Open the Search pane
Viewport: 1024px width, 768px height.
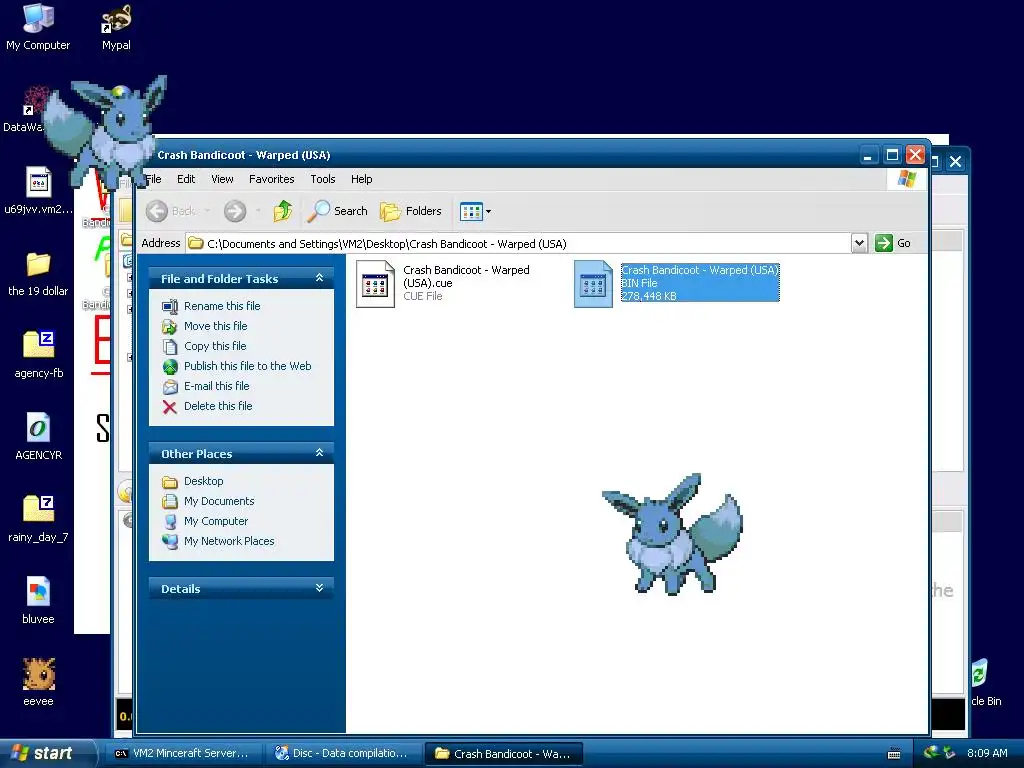pyautogui.click(x=338, y=211)
